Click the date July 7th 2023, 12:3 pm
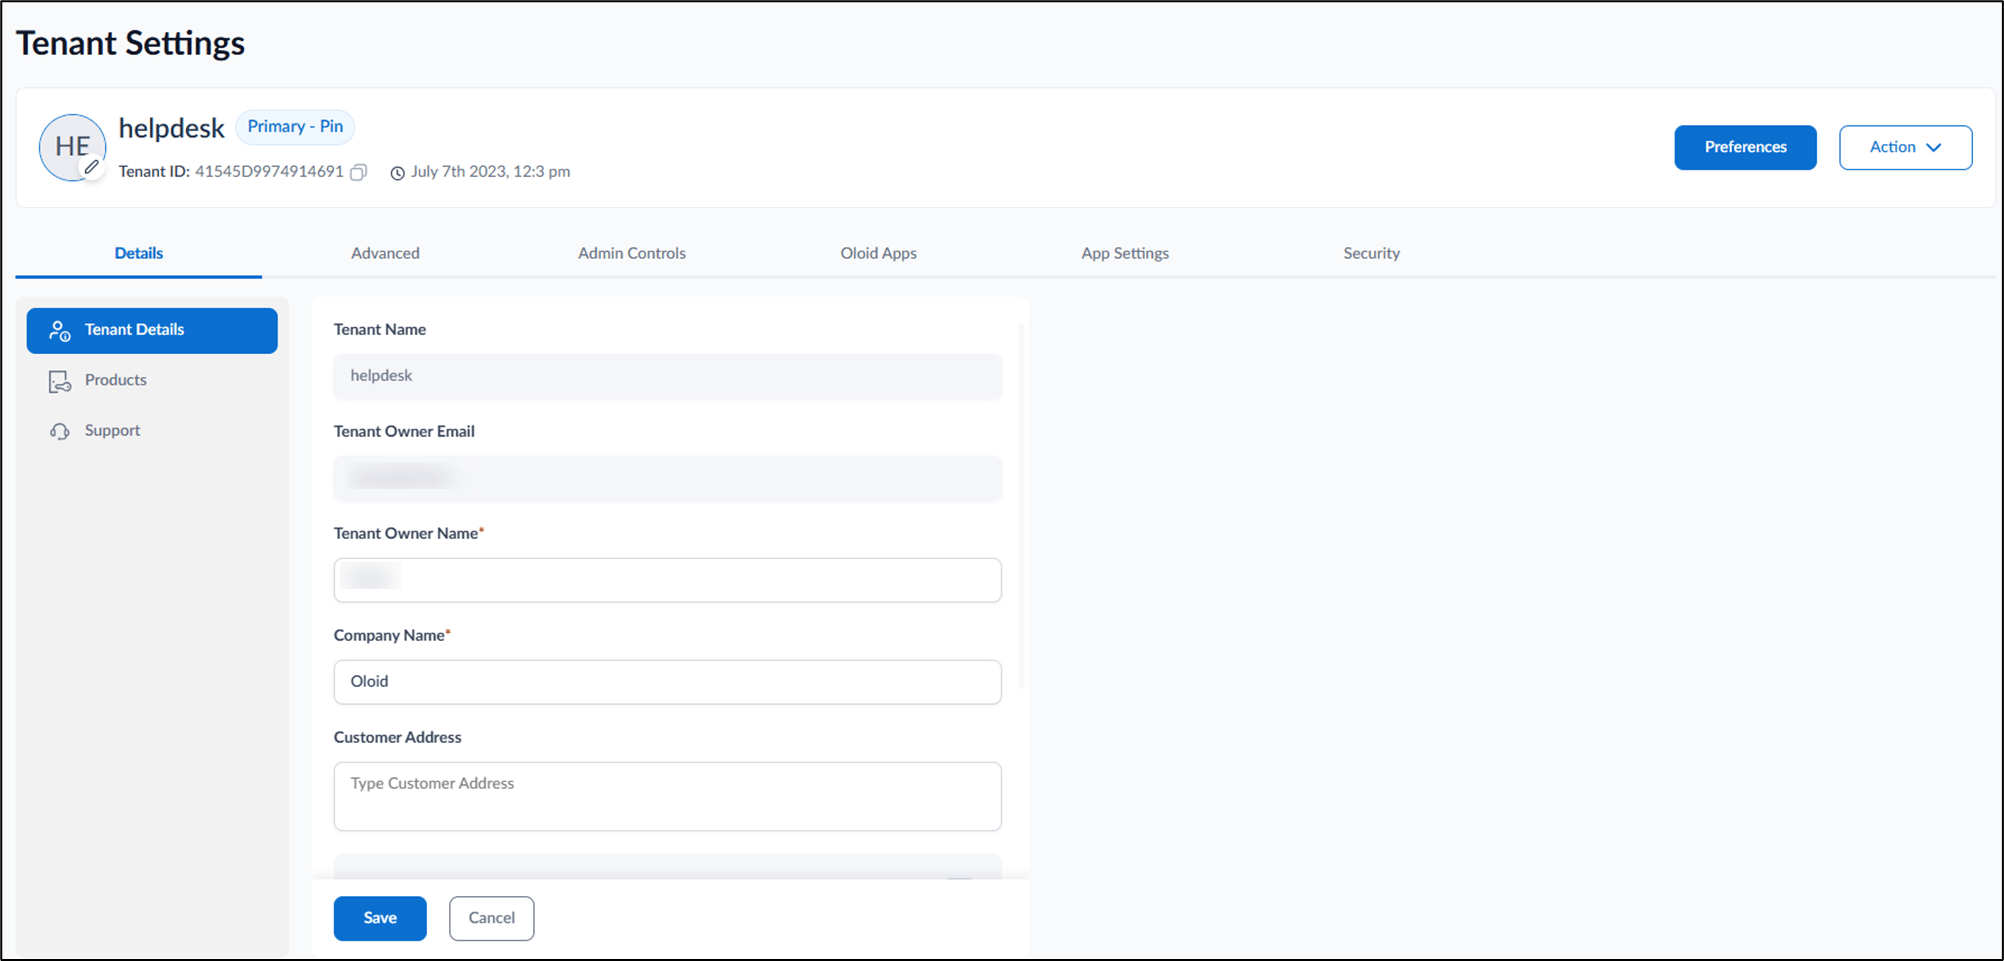Screen dimensions: 2004x961 point(490,172)
